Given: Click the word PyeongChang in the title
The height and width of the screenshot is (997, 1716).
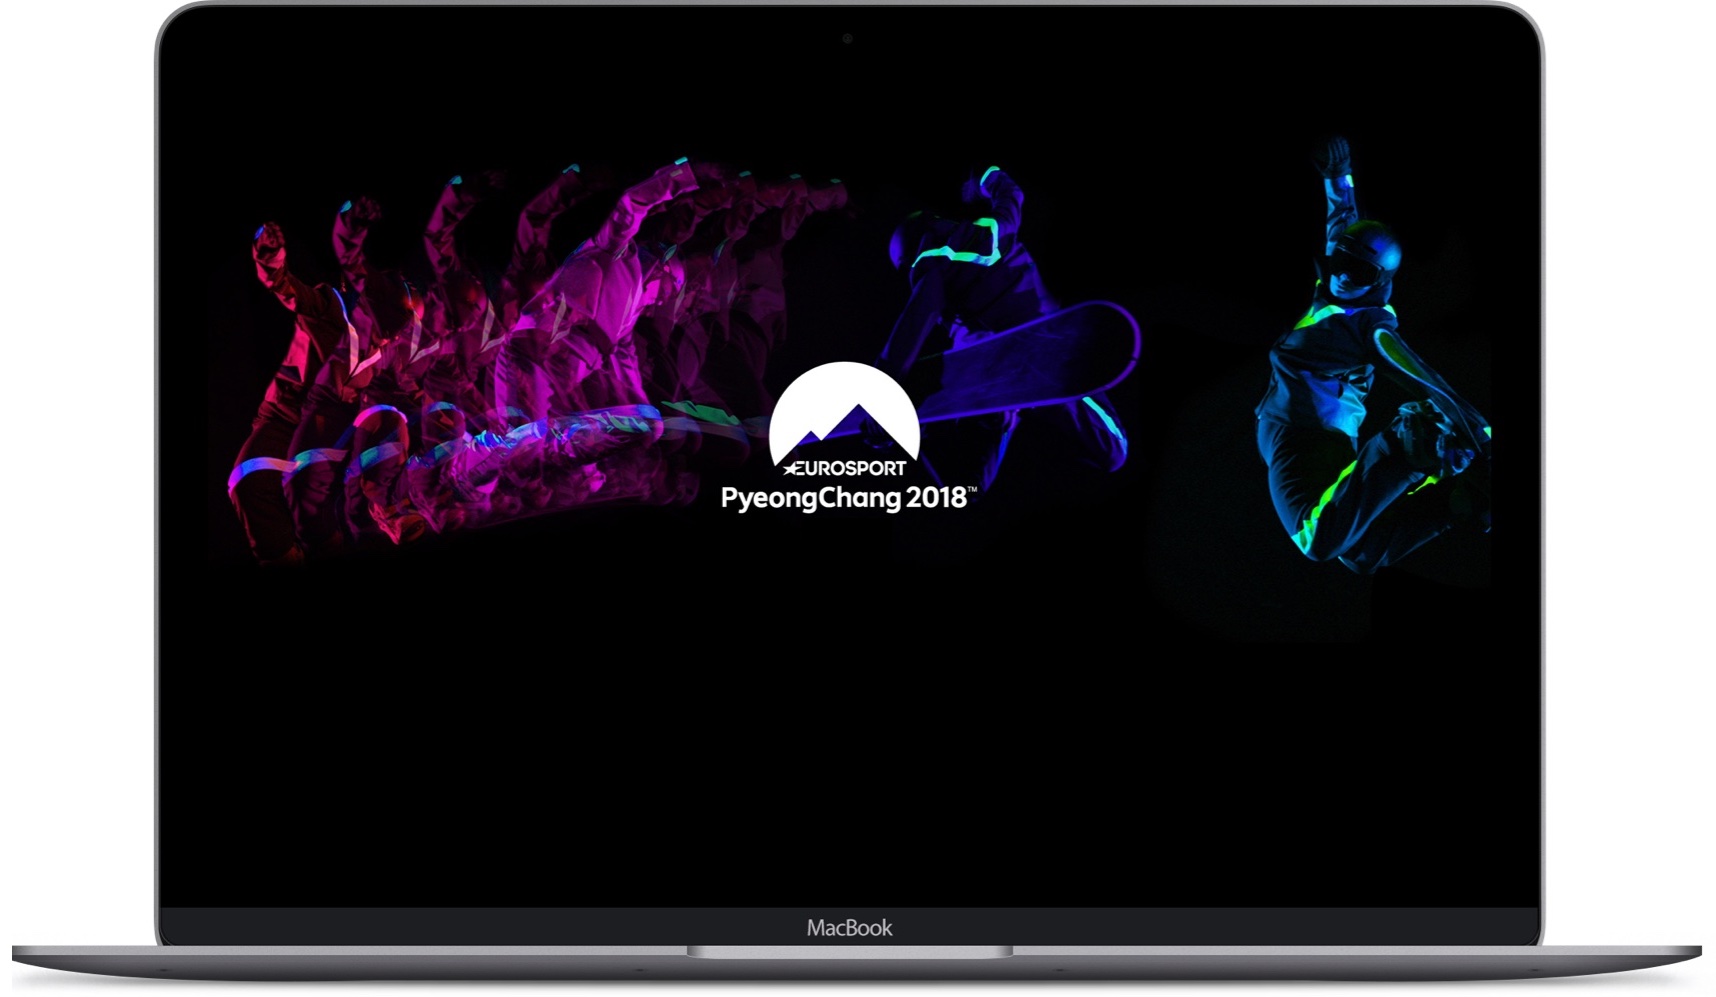Looking at the screenshot, I should point(810,498).
